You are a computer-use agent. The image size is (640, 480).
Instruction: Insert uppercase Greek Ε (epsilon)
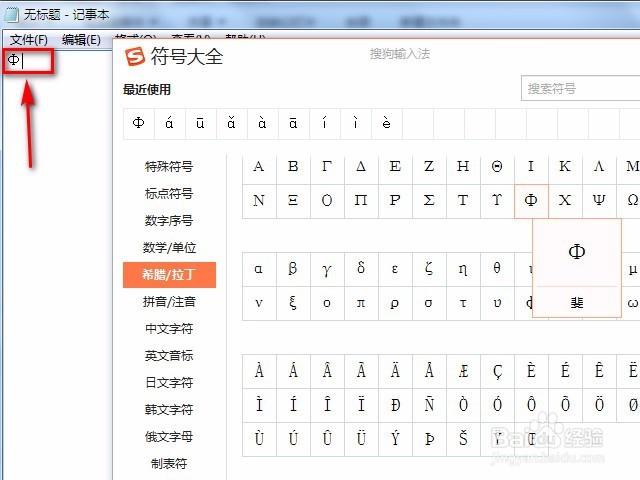coord(395,167)
